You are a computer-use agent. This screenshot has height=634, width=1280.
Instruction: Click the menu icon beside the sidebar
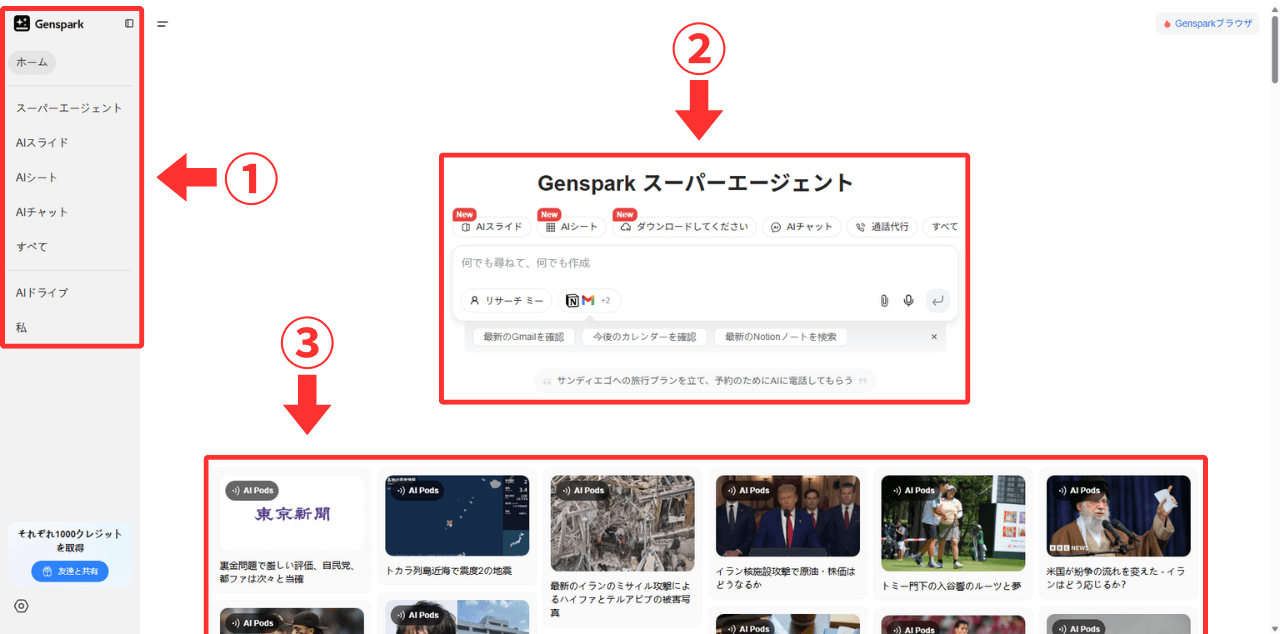162,24
